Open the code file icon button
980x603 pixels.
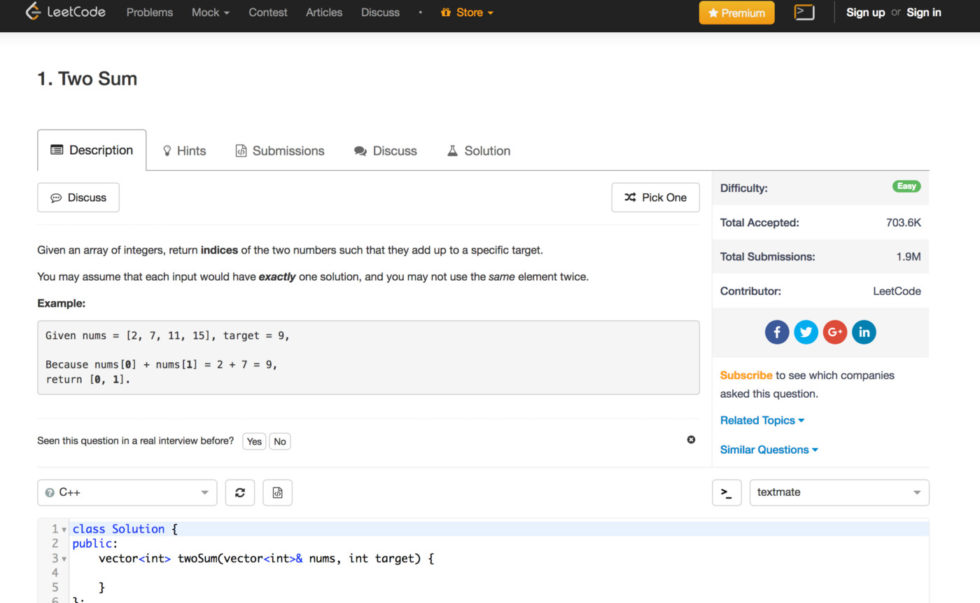pos(278,492)
